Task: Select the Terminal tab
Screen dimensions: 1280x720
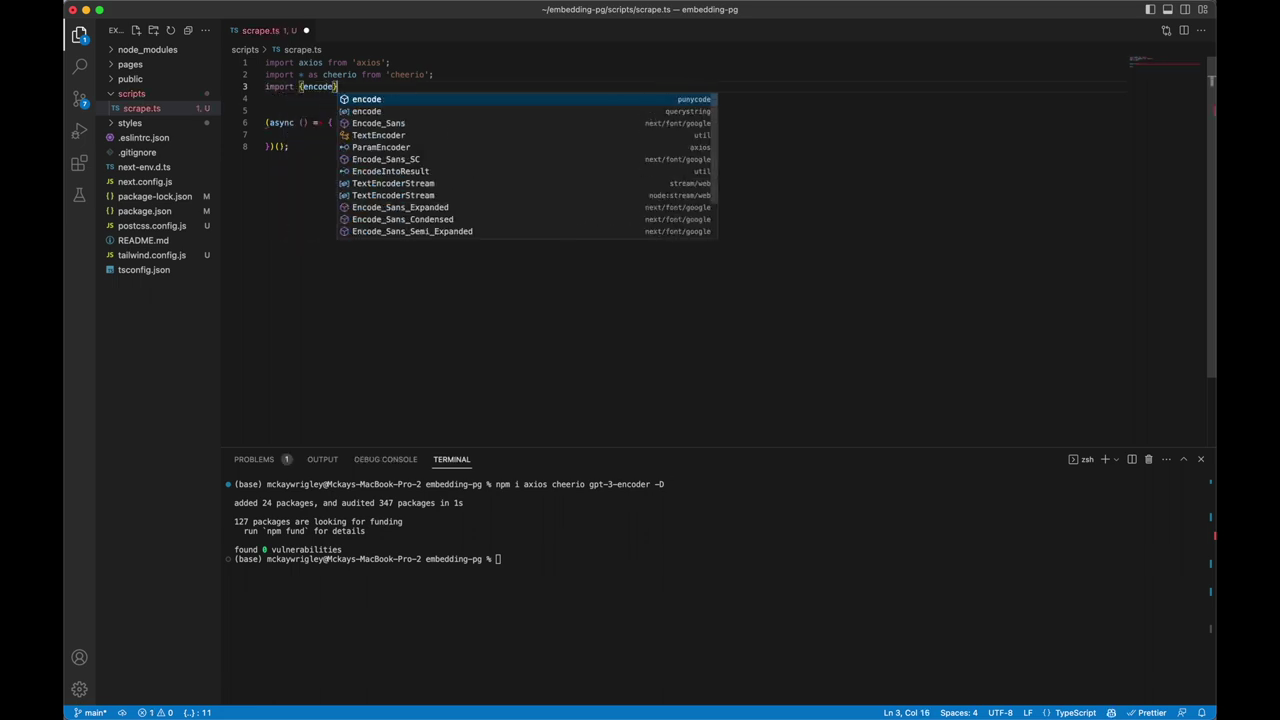Action: [451, 459]
